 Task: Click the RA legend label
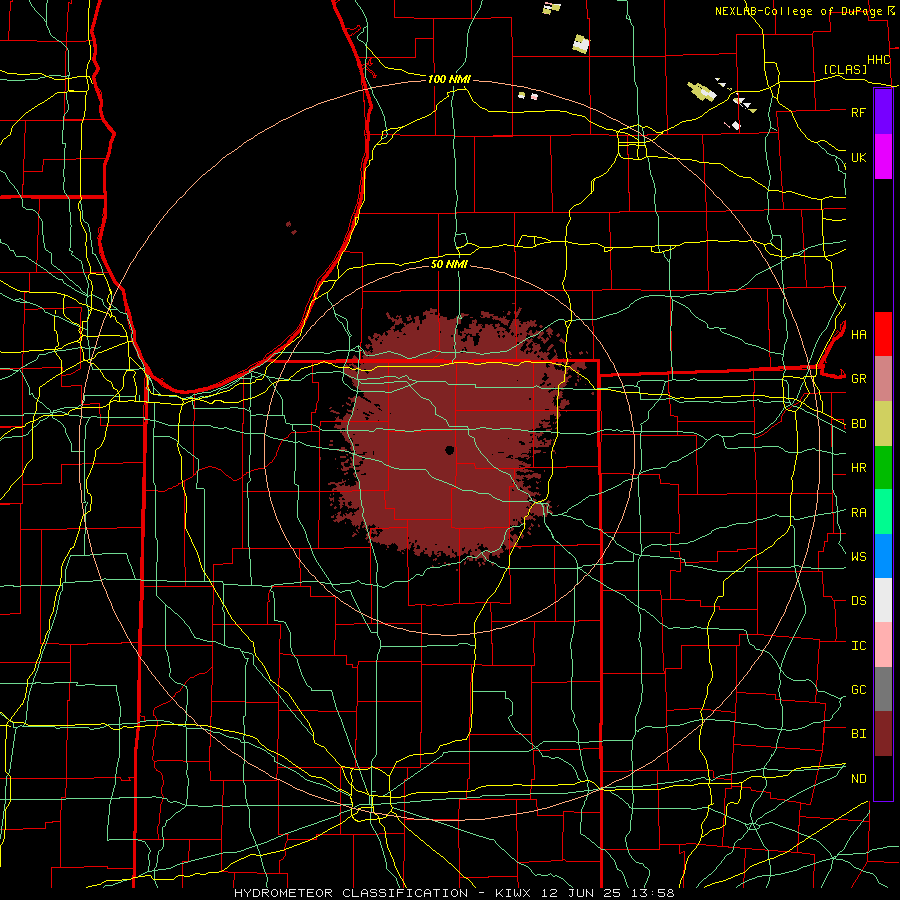click(858, 512)
